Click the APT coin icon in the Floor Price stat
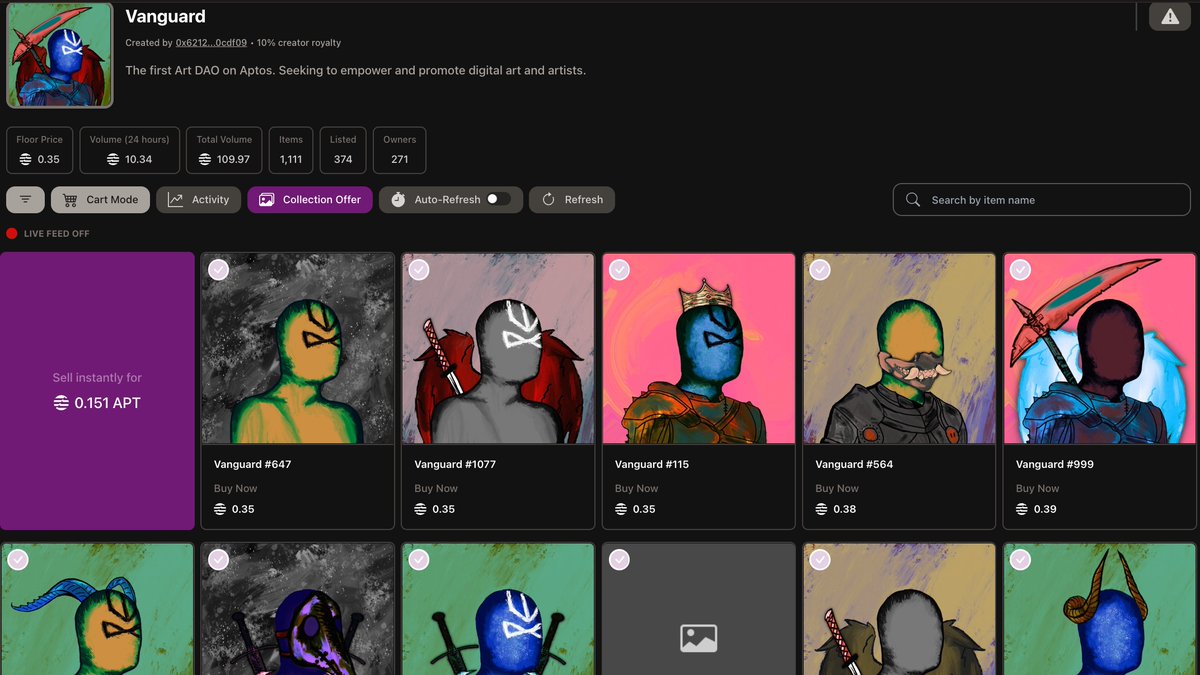This screenshot has height=675, width=1200. [x=25, y=159]
